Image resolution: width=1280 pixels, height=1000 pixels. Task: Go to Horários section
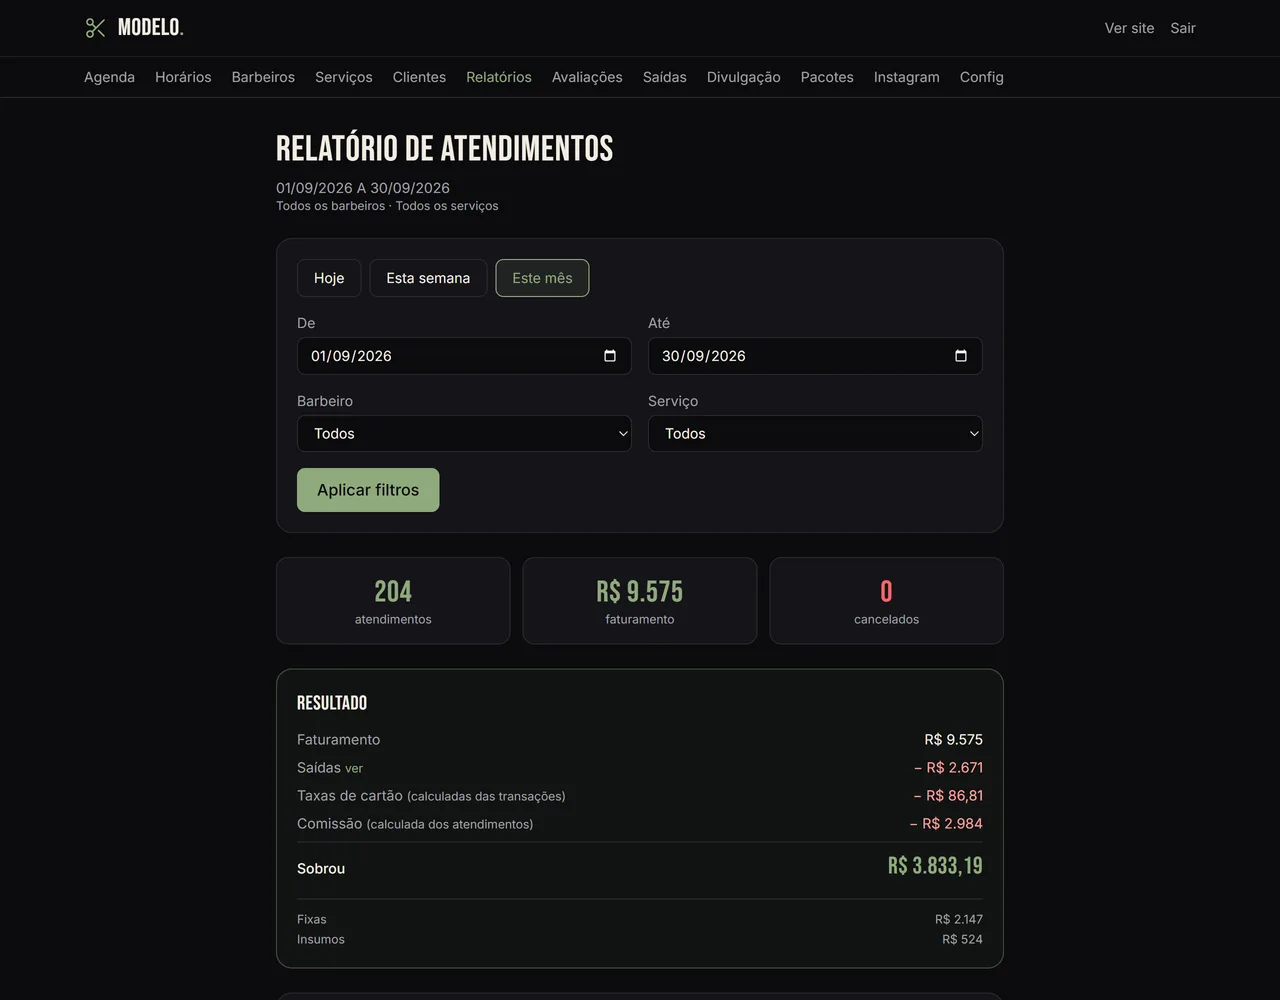(x=183, y=77)
